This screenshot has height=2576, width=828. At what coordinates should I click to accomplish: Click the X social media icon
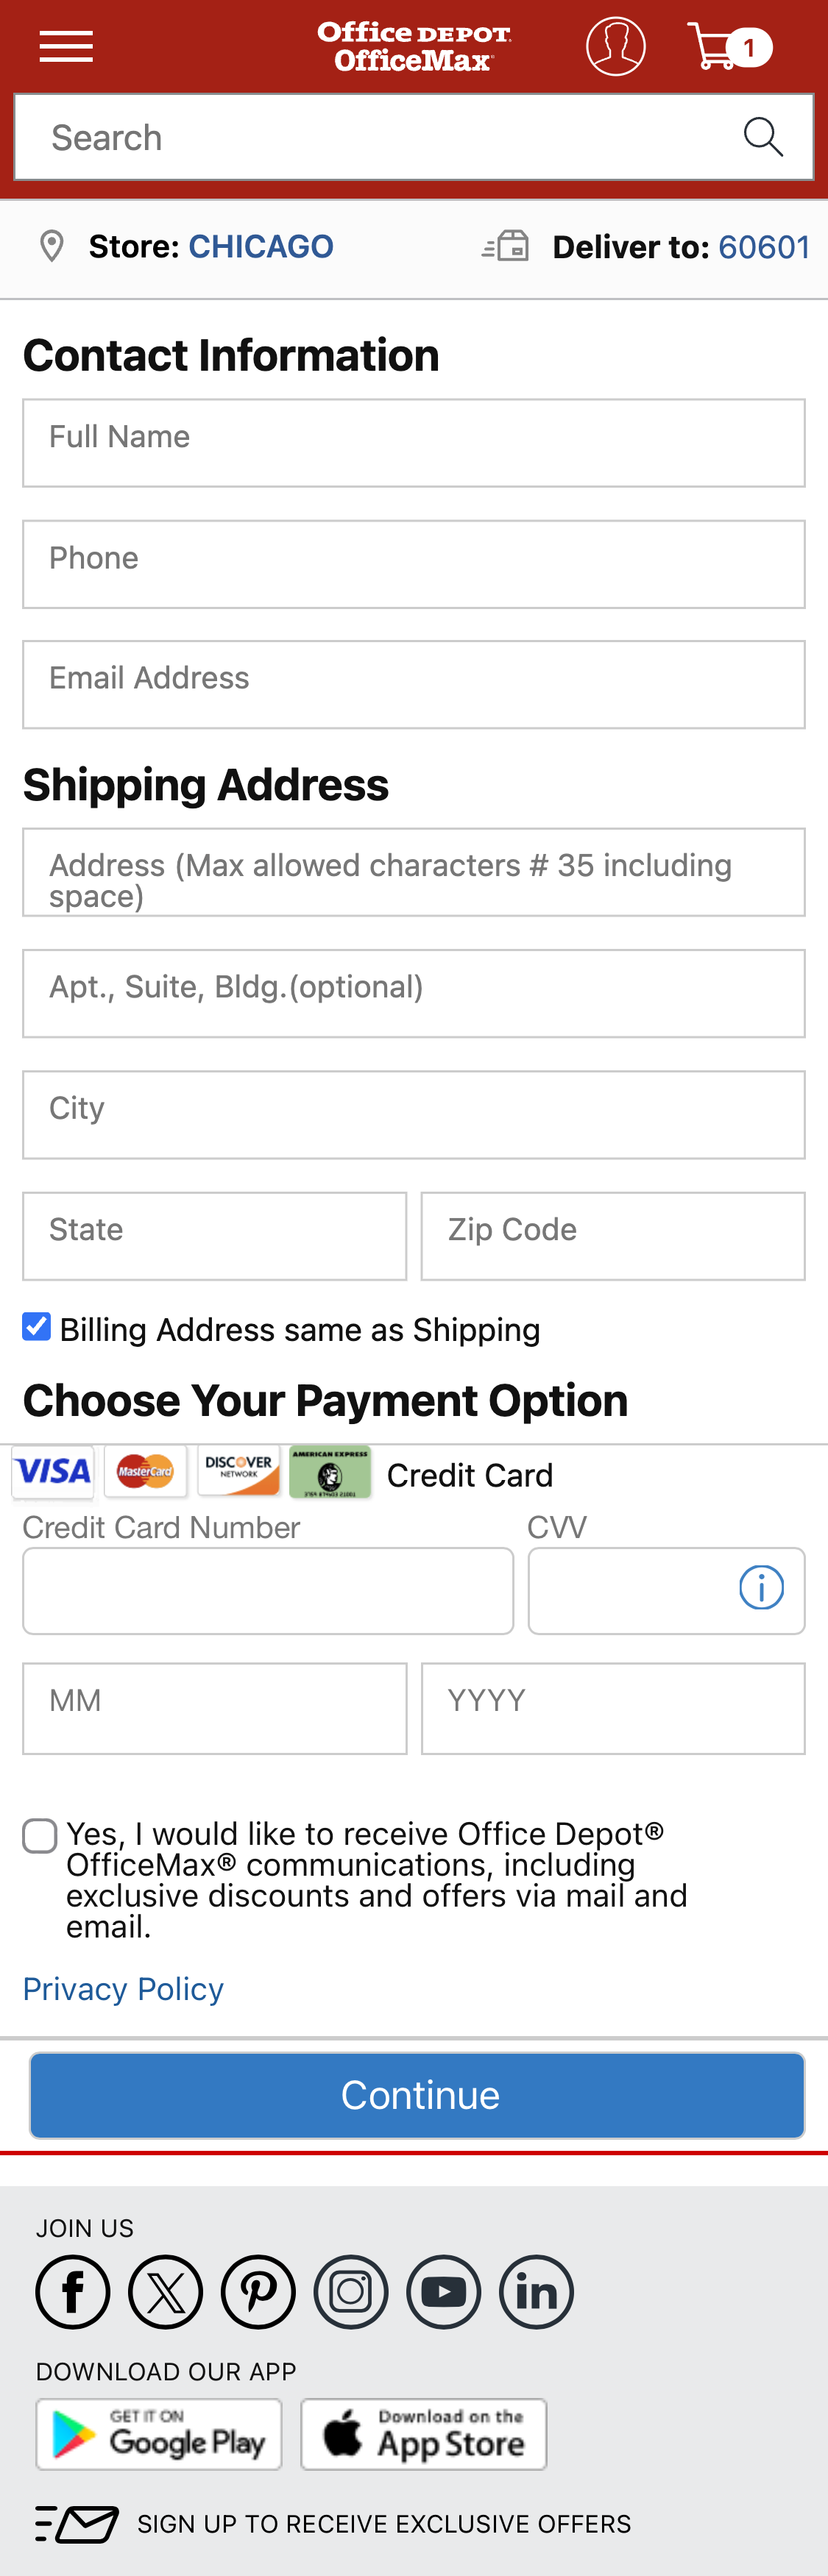(165, 2292)
